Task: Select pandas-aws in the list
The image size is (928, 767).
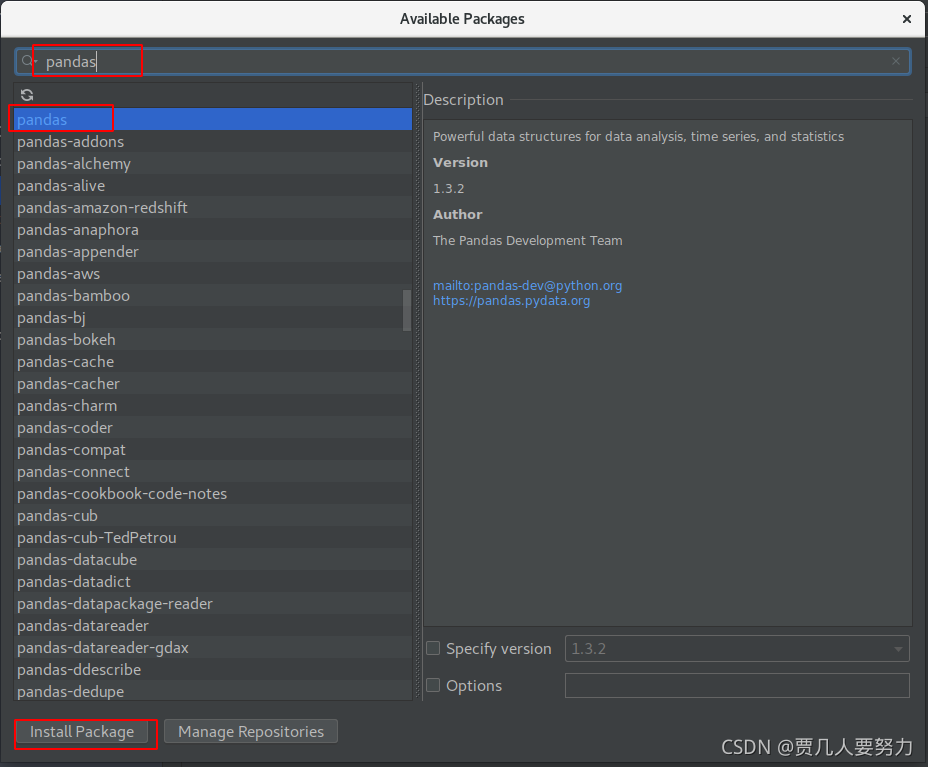Action: click(213, 273)
